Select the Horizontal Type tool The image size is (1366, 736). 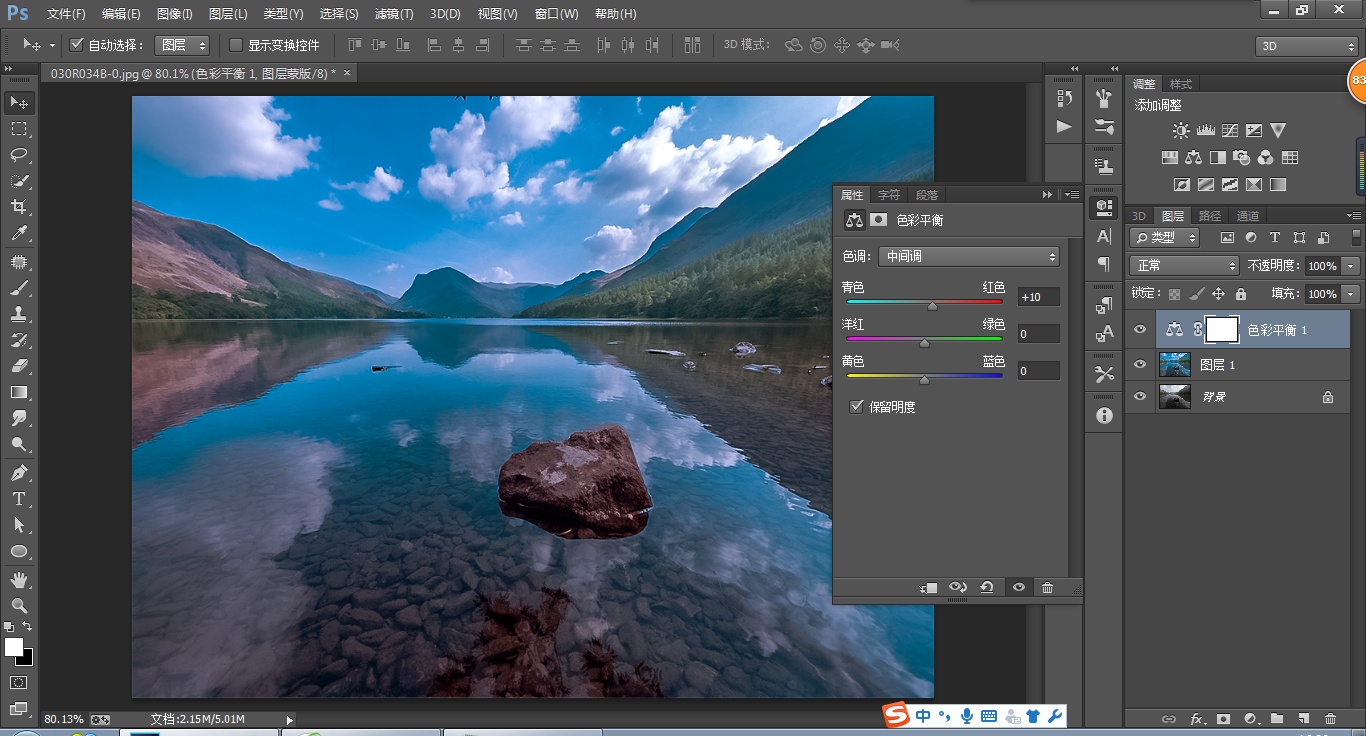point(19,498)
